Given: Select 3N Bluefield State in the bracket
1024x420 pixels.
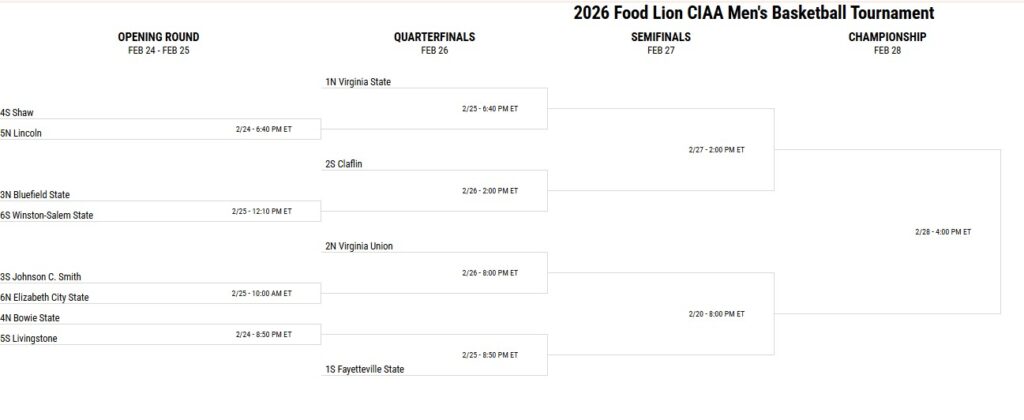Looking at the screenshot, I should (35, 195).
